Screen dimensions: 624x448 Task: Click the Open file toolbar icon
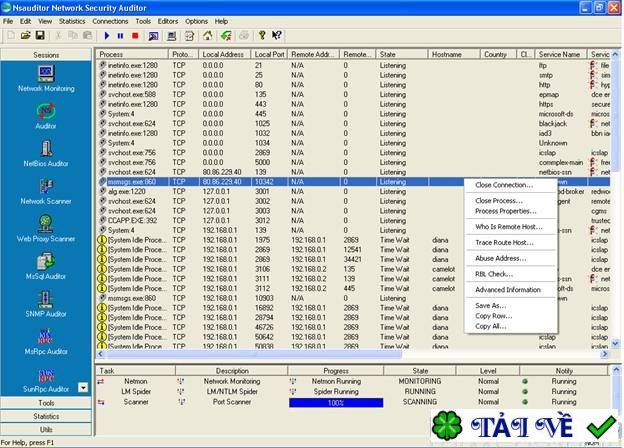point(23,35)
